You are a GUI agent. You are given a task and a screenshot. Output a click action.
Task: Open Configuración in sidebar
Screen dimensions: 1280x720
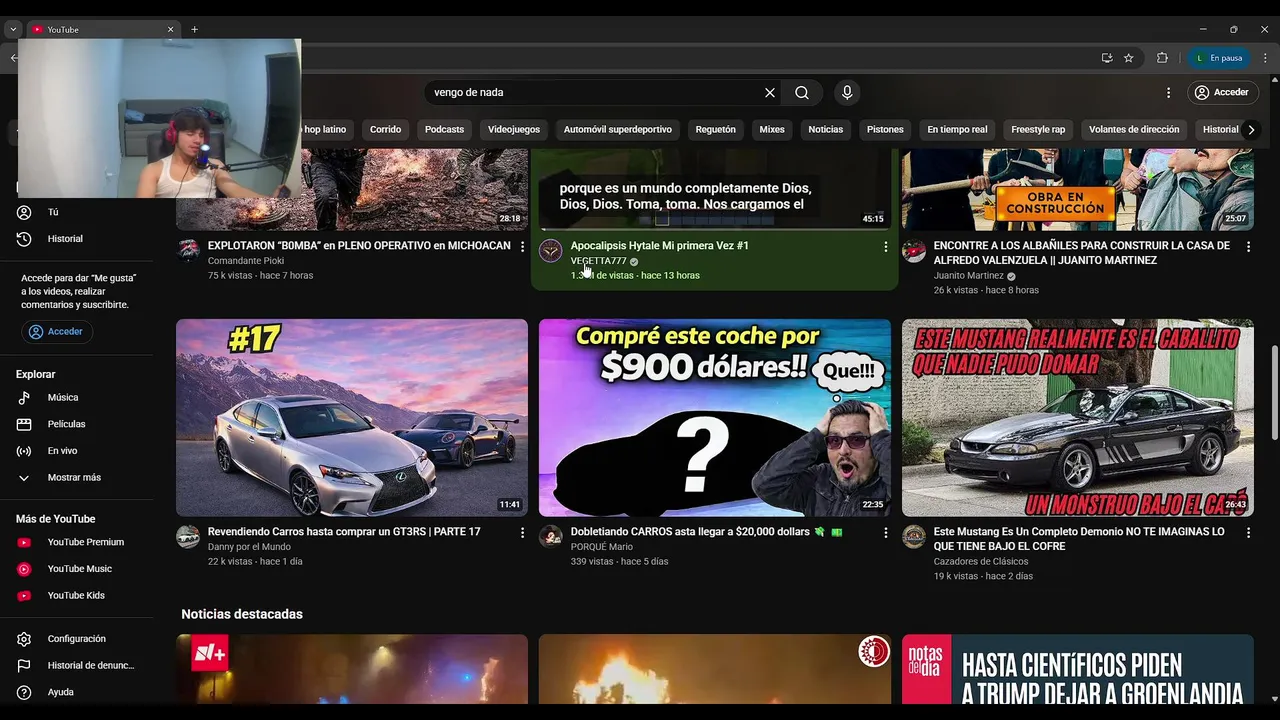(77, 639)
